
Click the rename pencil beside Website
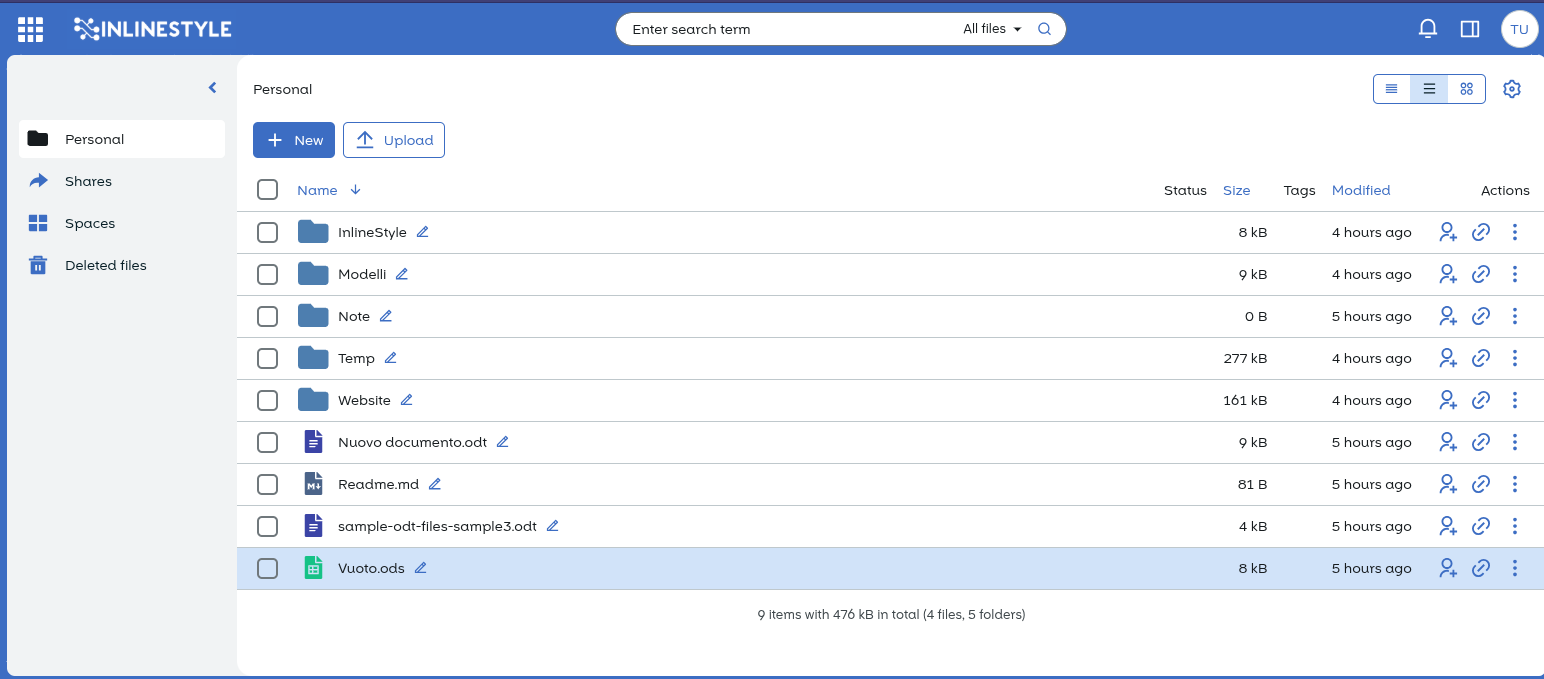tap(407, 400)
